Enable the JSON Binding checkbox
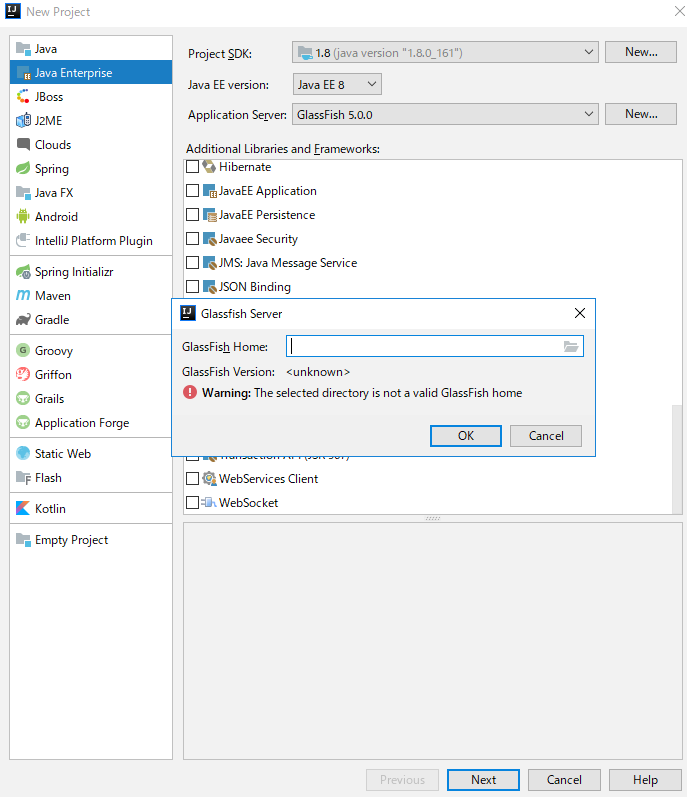The width and height of the screenshot is (687, 797). [193, 287]
